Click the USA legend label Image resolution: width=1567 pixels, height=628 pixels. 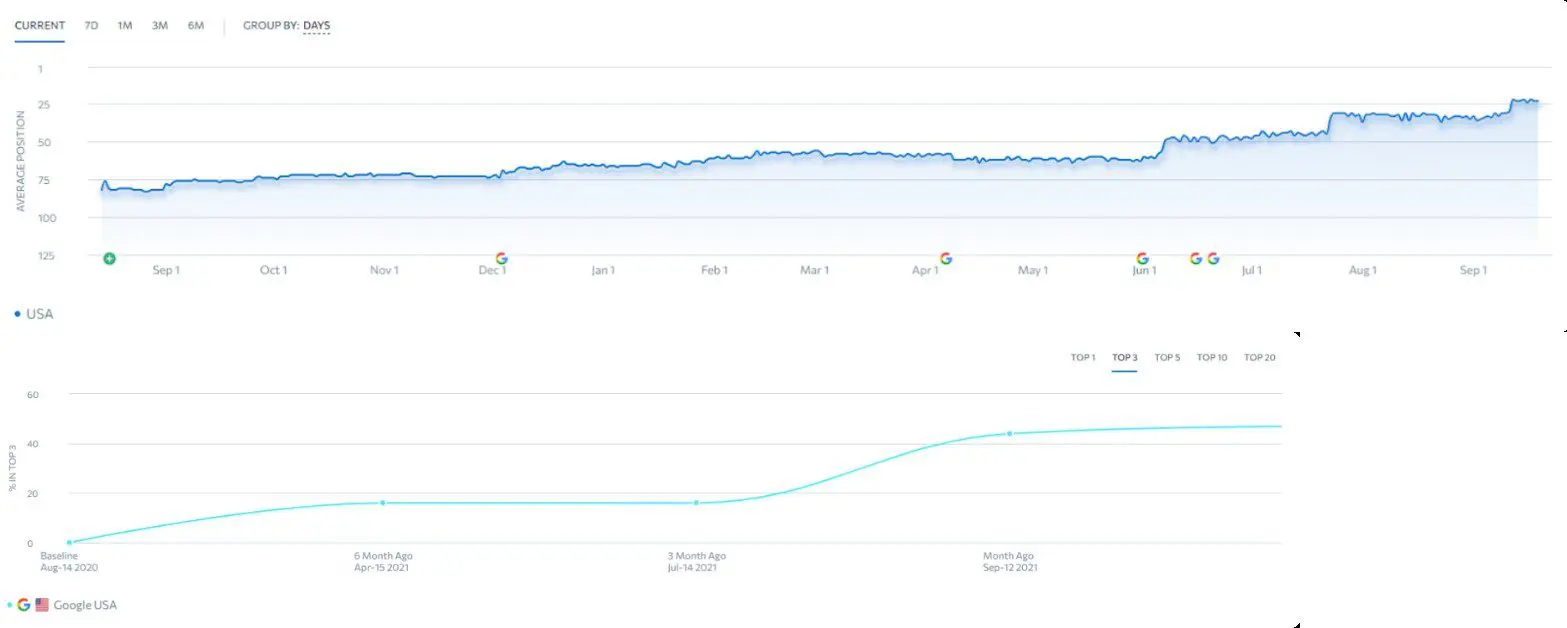coord(40,314)
